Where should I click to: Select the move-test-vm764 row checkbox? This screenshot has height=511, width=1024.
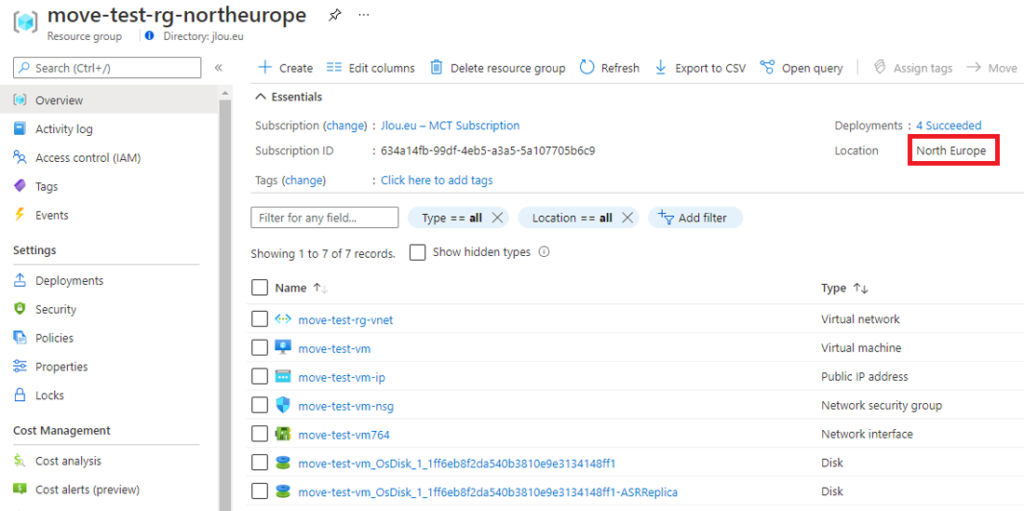pyautogui.click(x=259, y=434)
